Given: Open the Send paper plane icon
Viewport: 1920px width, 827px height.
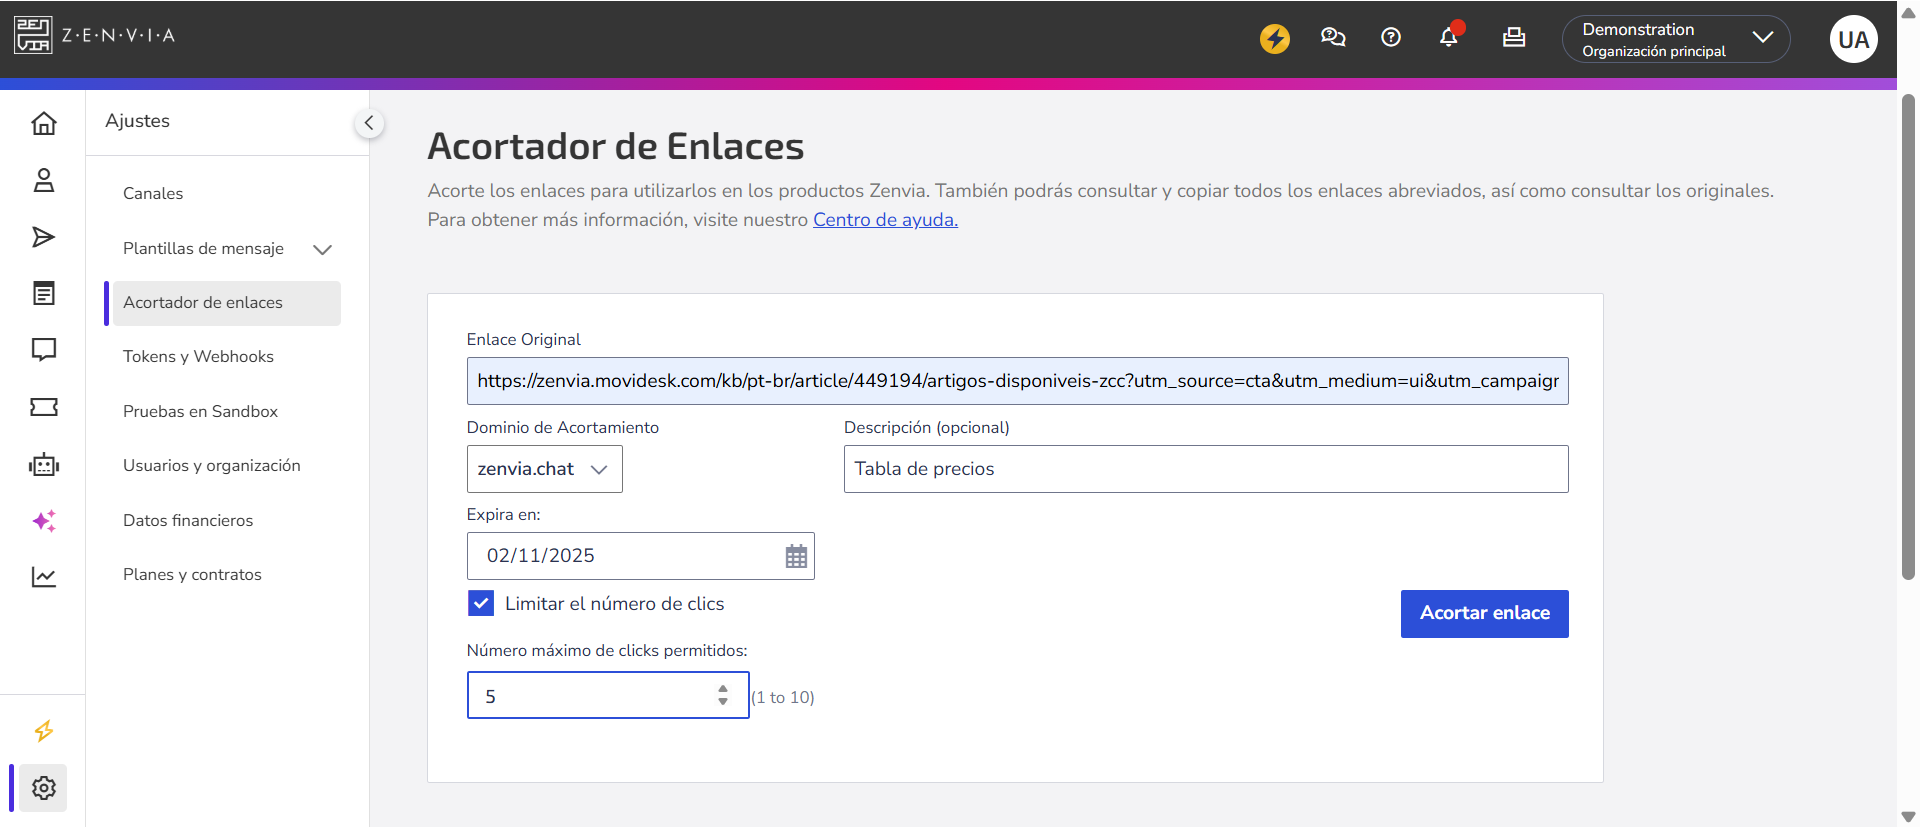Looking at the screenshot, I should coord(44,237).
